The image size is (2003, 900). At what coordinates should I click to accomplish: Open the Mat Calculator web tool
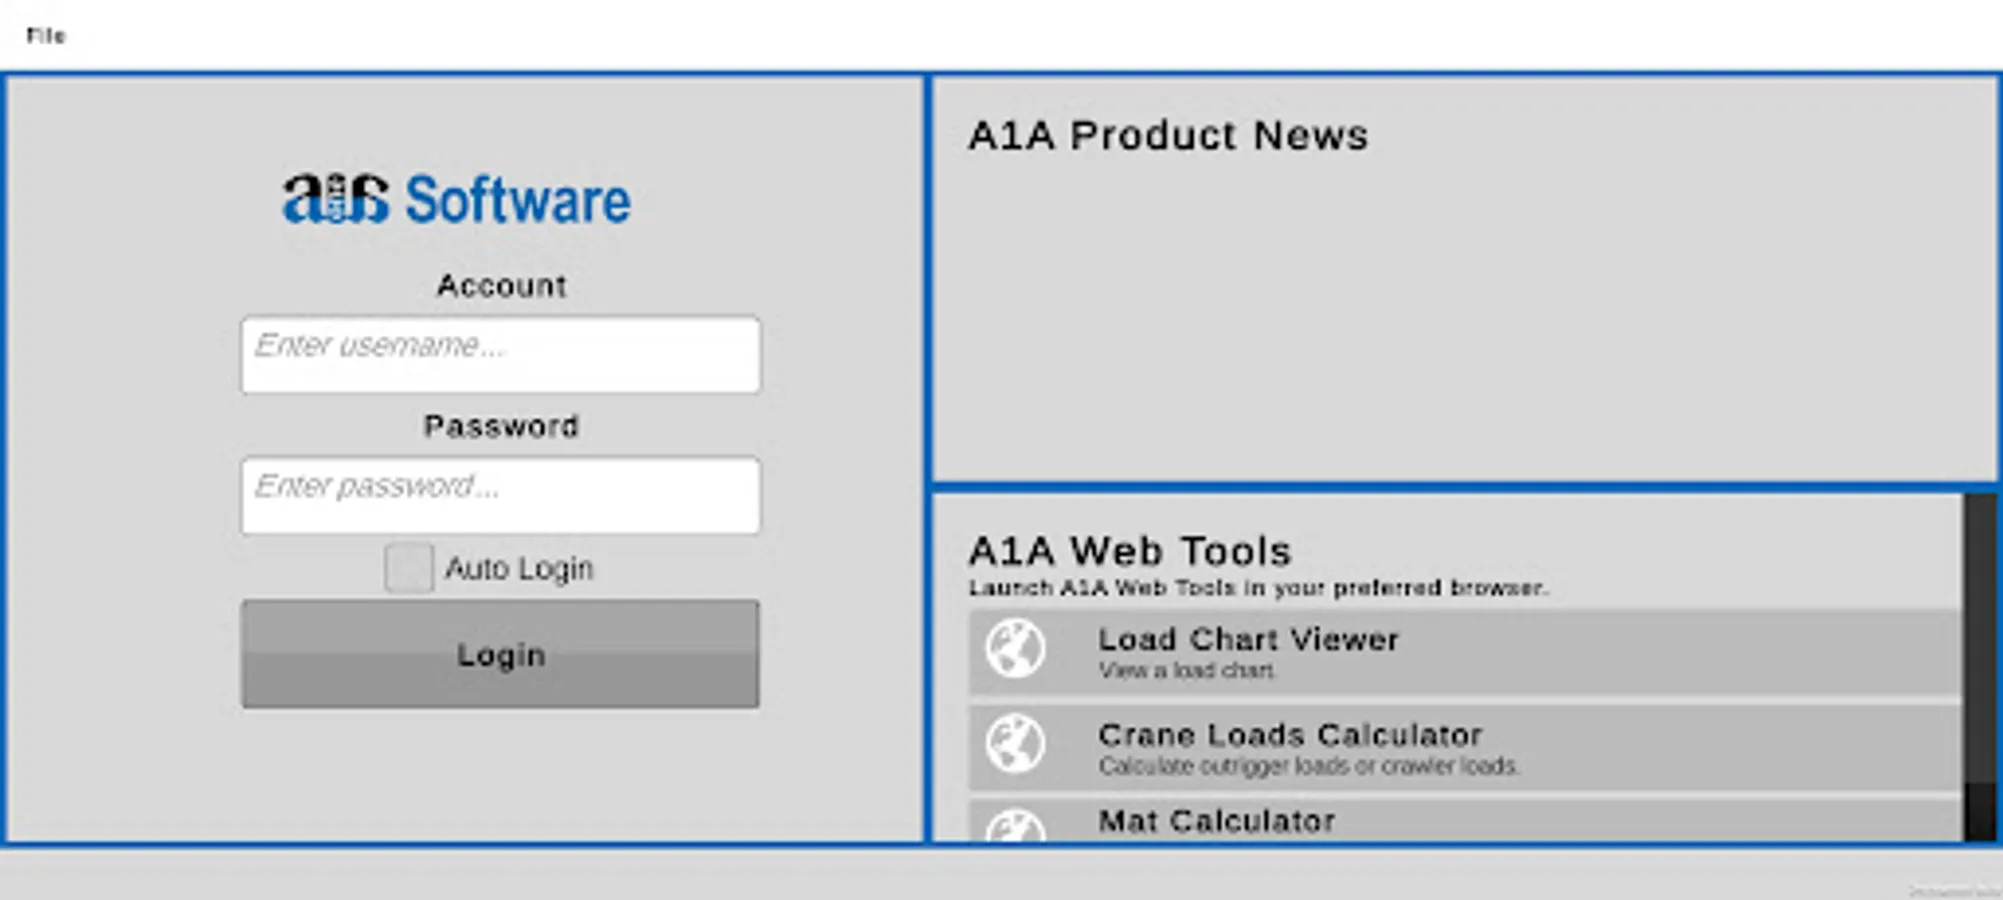pyautogui.click(x=1464, y=821)
